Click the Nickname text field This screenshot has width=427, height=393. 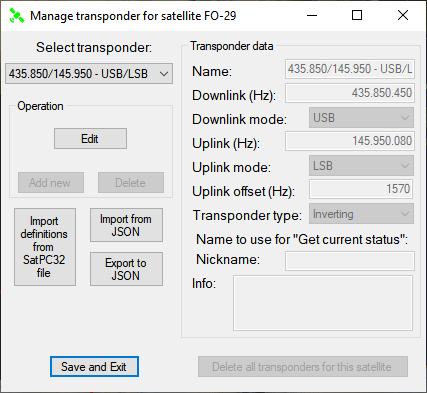(x=350, y=261)
